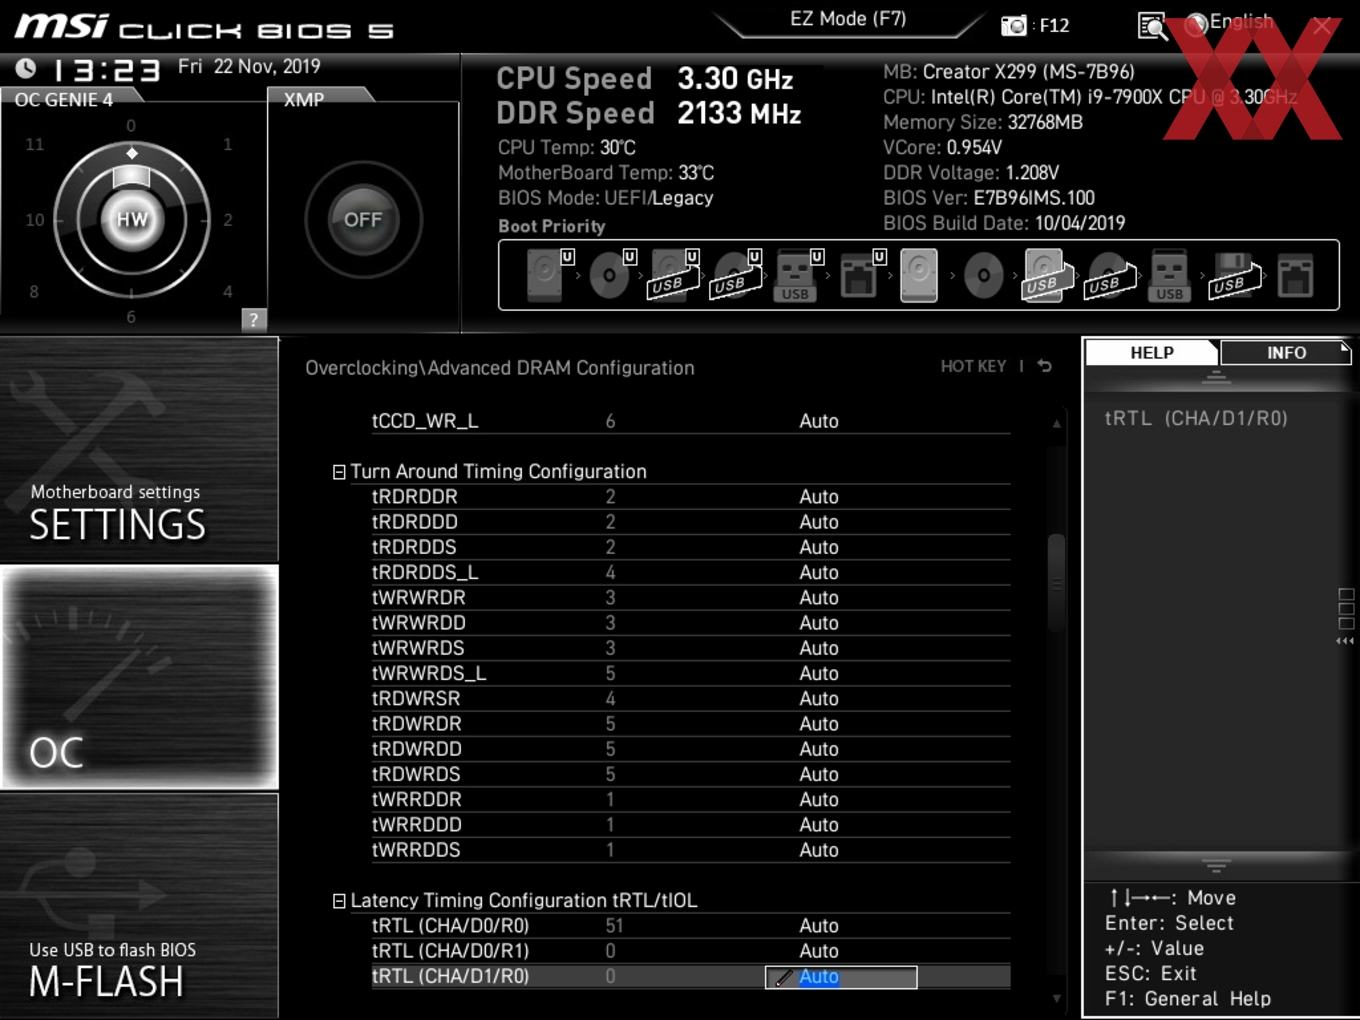Select the UEFI USB hard disk boot icon
Viewport: 1360px width, 1020px height.
pos(673,275)
